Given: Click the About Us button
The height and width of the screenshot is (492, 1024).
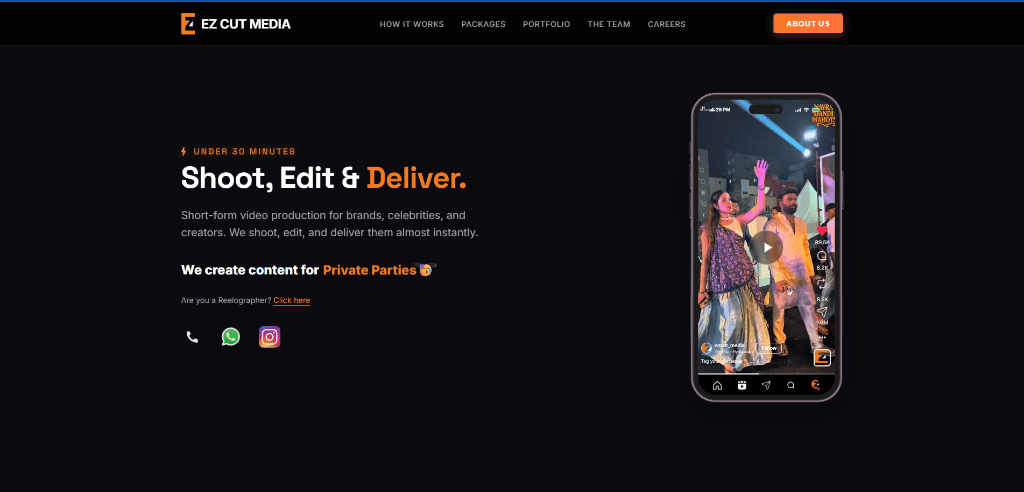Looking at the screenshot, I should (808, 24).
